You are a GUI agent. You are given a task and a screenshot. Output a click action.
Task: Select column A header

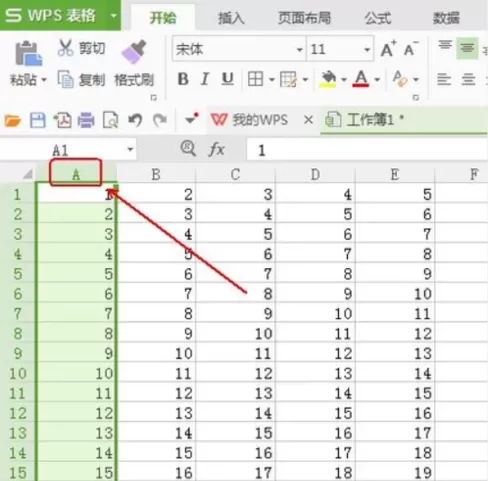click(x=76, y=174)
